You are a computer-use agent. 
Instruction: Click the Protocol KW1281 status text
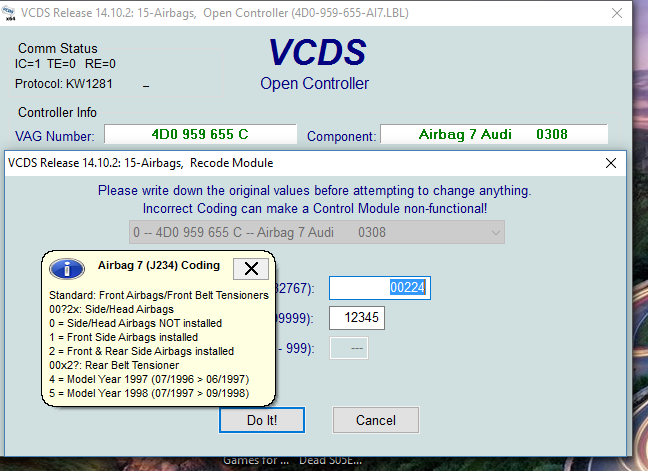[62, 83]
